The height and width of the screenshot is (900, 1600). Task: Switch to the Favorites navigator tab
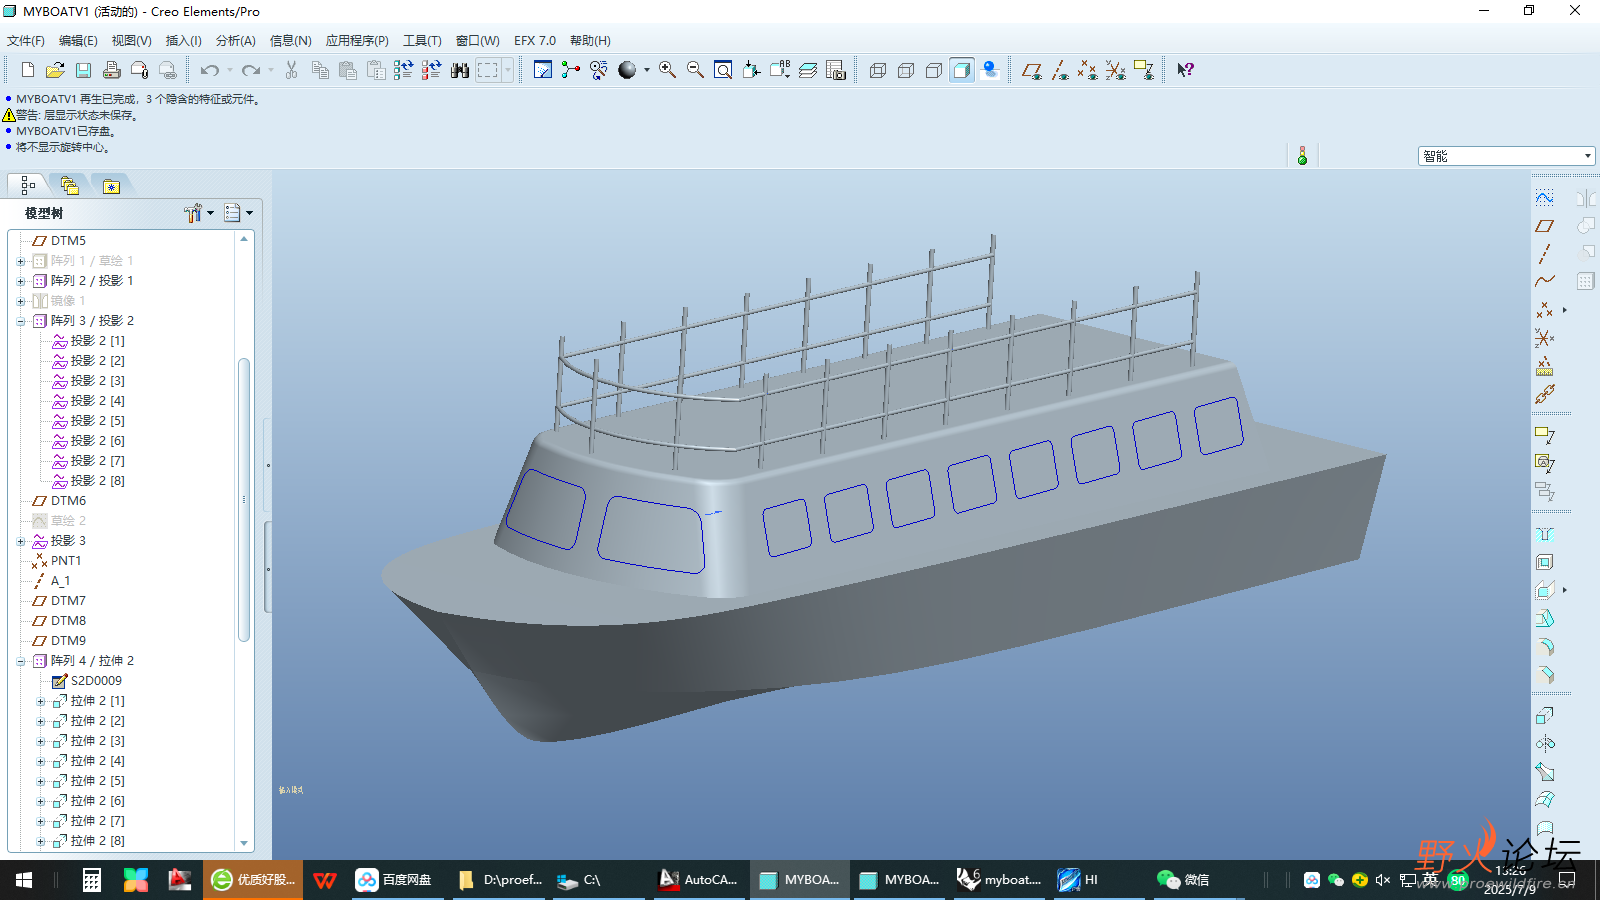[111, 186]
